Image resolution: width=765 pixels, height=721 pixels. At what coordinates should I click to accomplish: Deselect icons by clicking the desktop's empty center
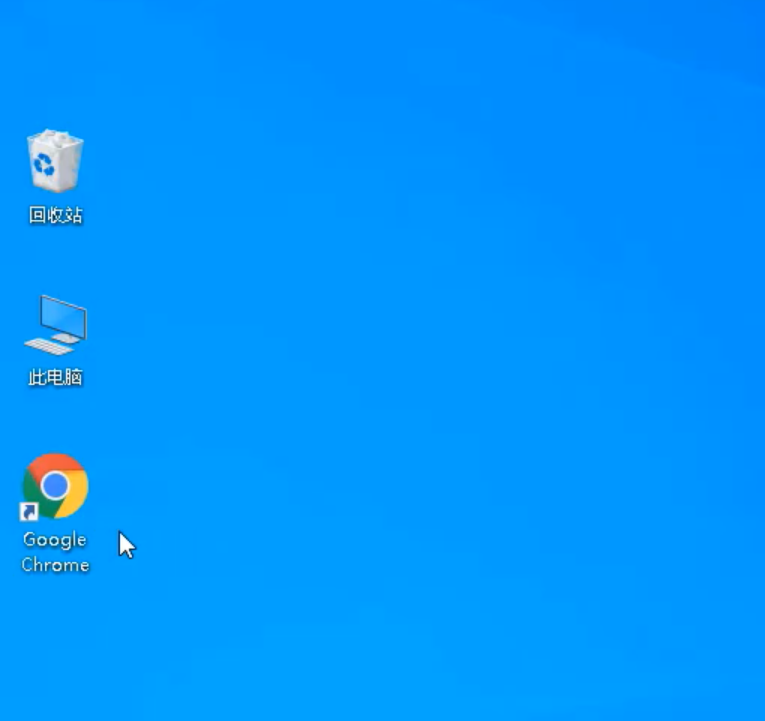point(400,360)
